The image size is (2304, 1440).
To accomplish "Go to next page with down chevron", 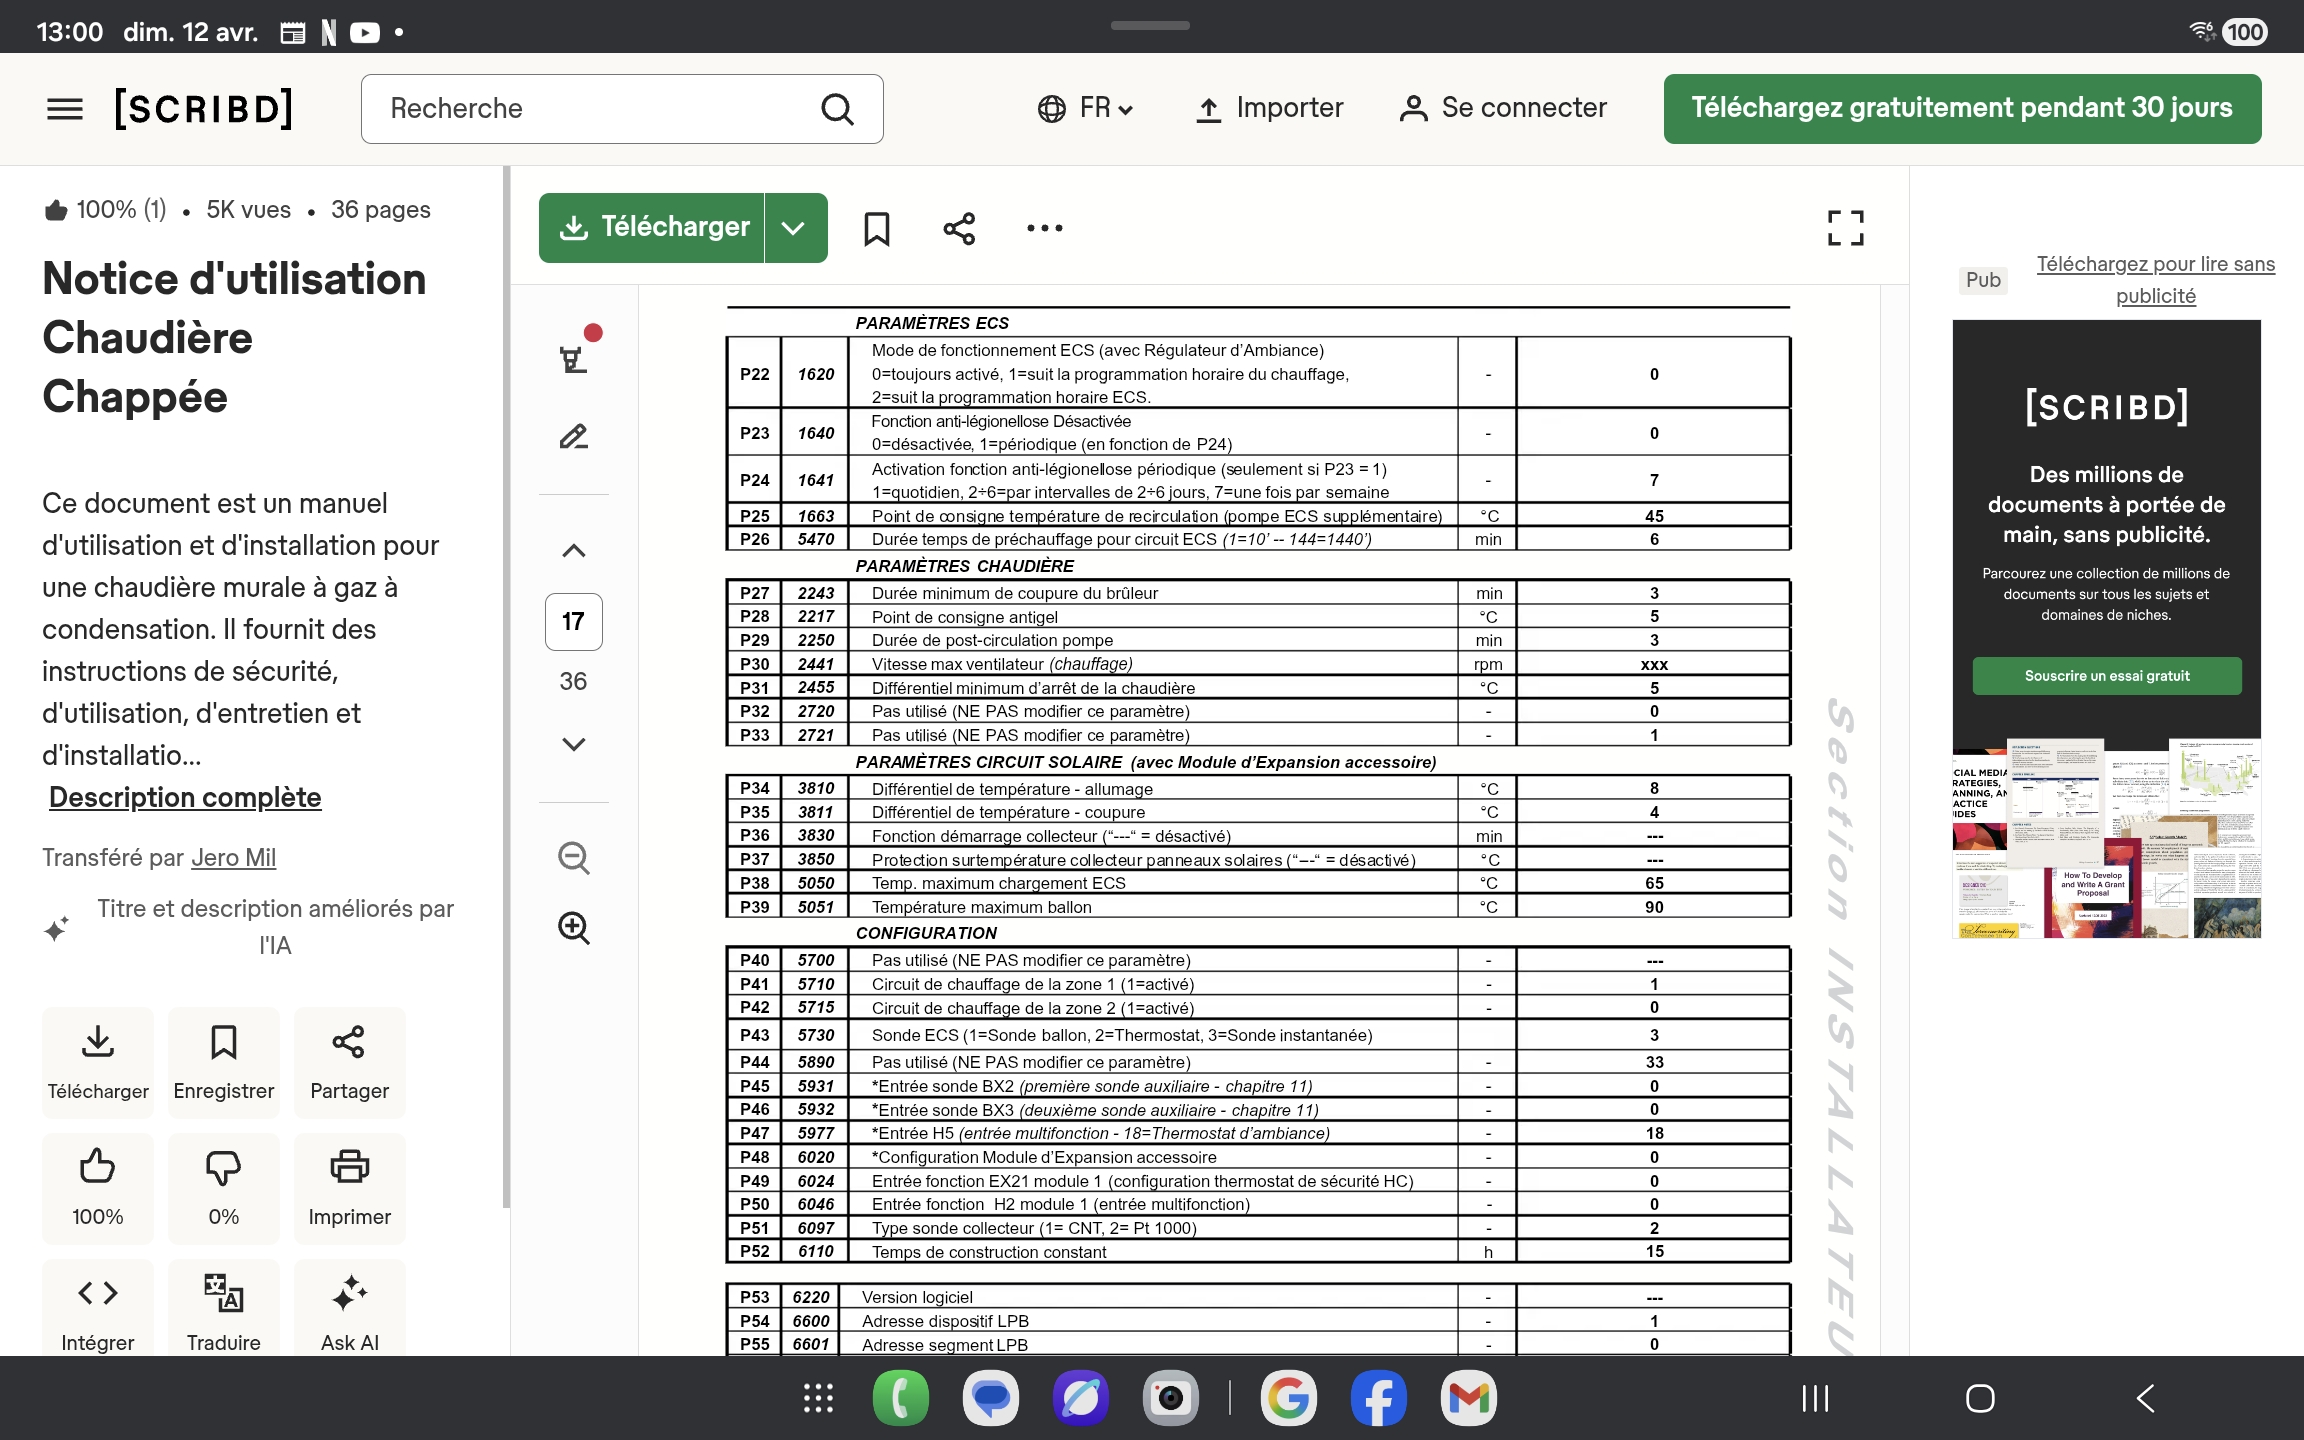I will coord(573,744).
